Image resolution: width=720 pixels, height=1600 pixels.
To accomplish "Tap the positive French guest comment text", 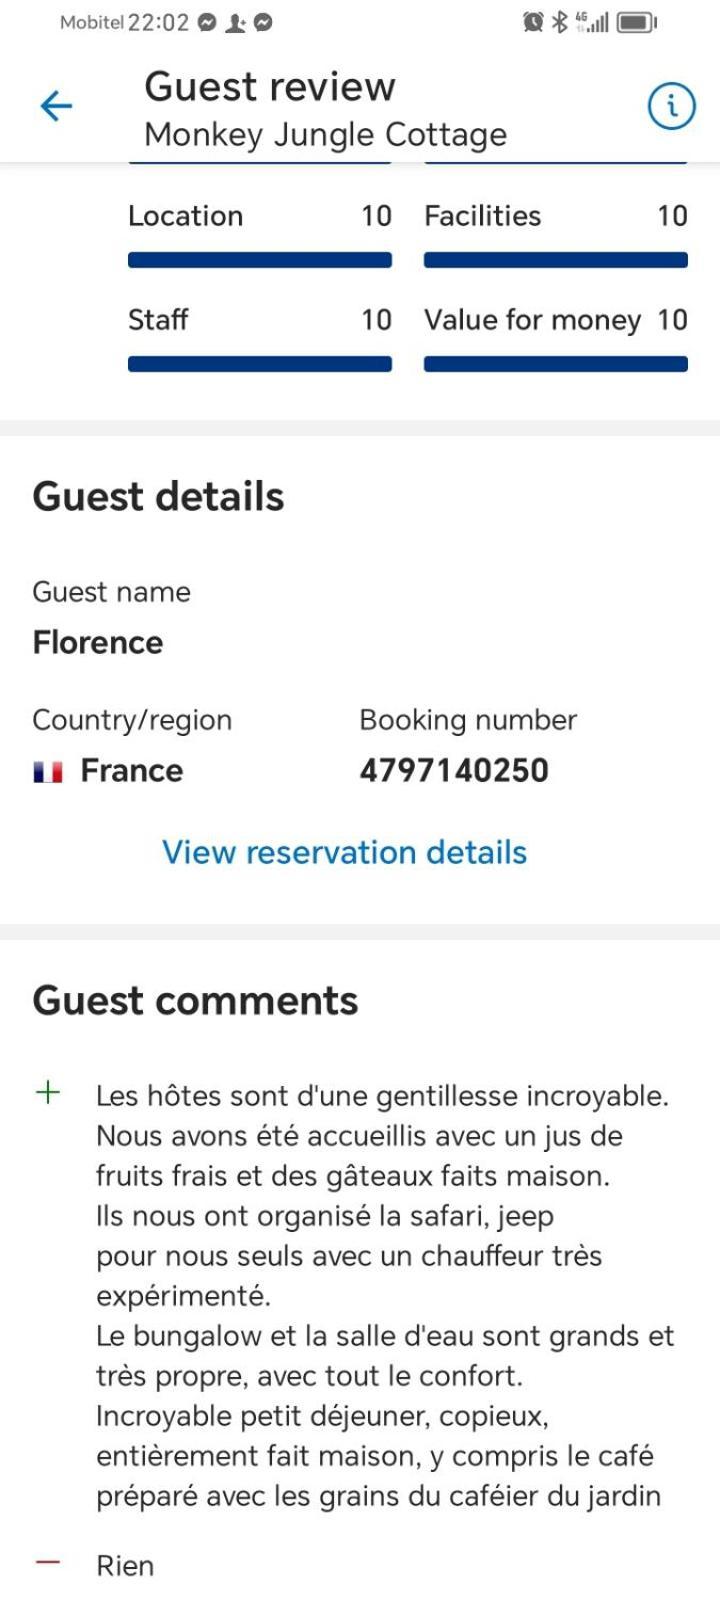I will [385, 1296].
